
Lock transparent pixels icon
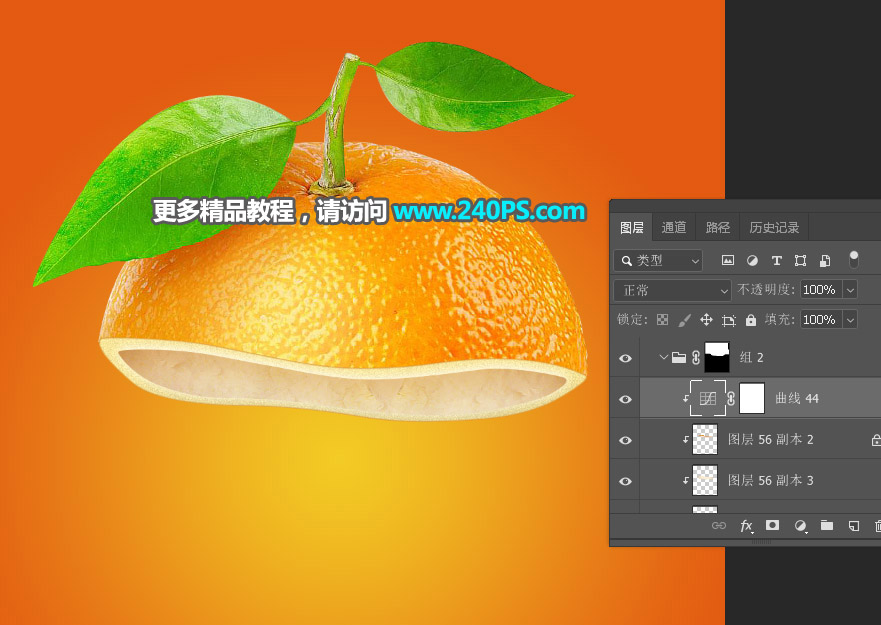click(x=662, y=320)
